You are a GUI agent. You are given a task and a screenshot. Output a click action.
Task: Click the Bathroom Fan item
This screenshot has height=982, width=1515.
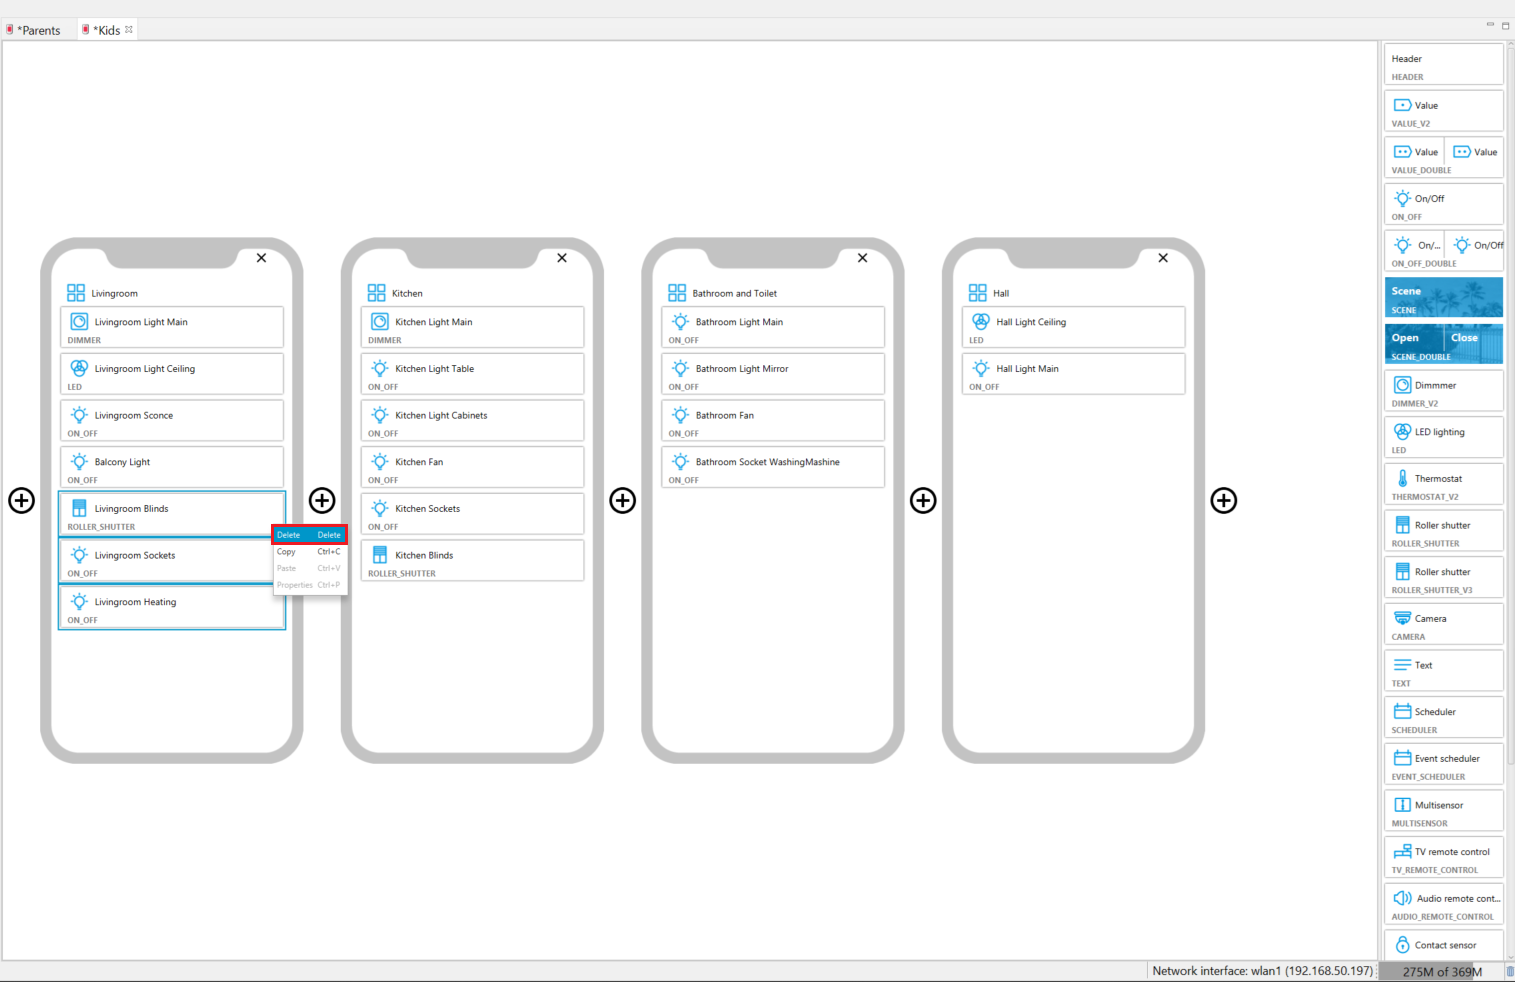tap(772, 420)
